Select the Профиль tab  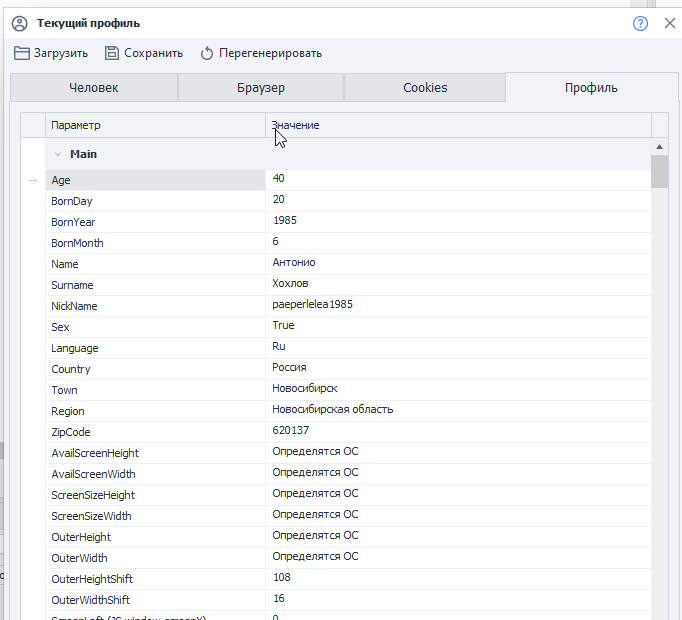point(591,88)
